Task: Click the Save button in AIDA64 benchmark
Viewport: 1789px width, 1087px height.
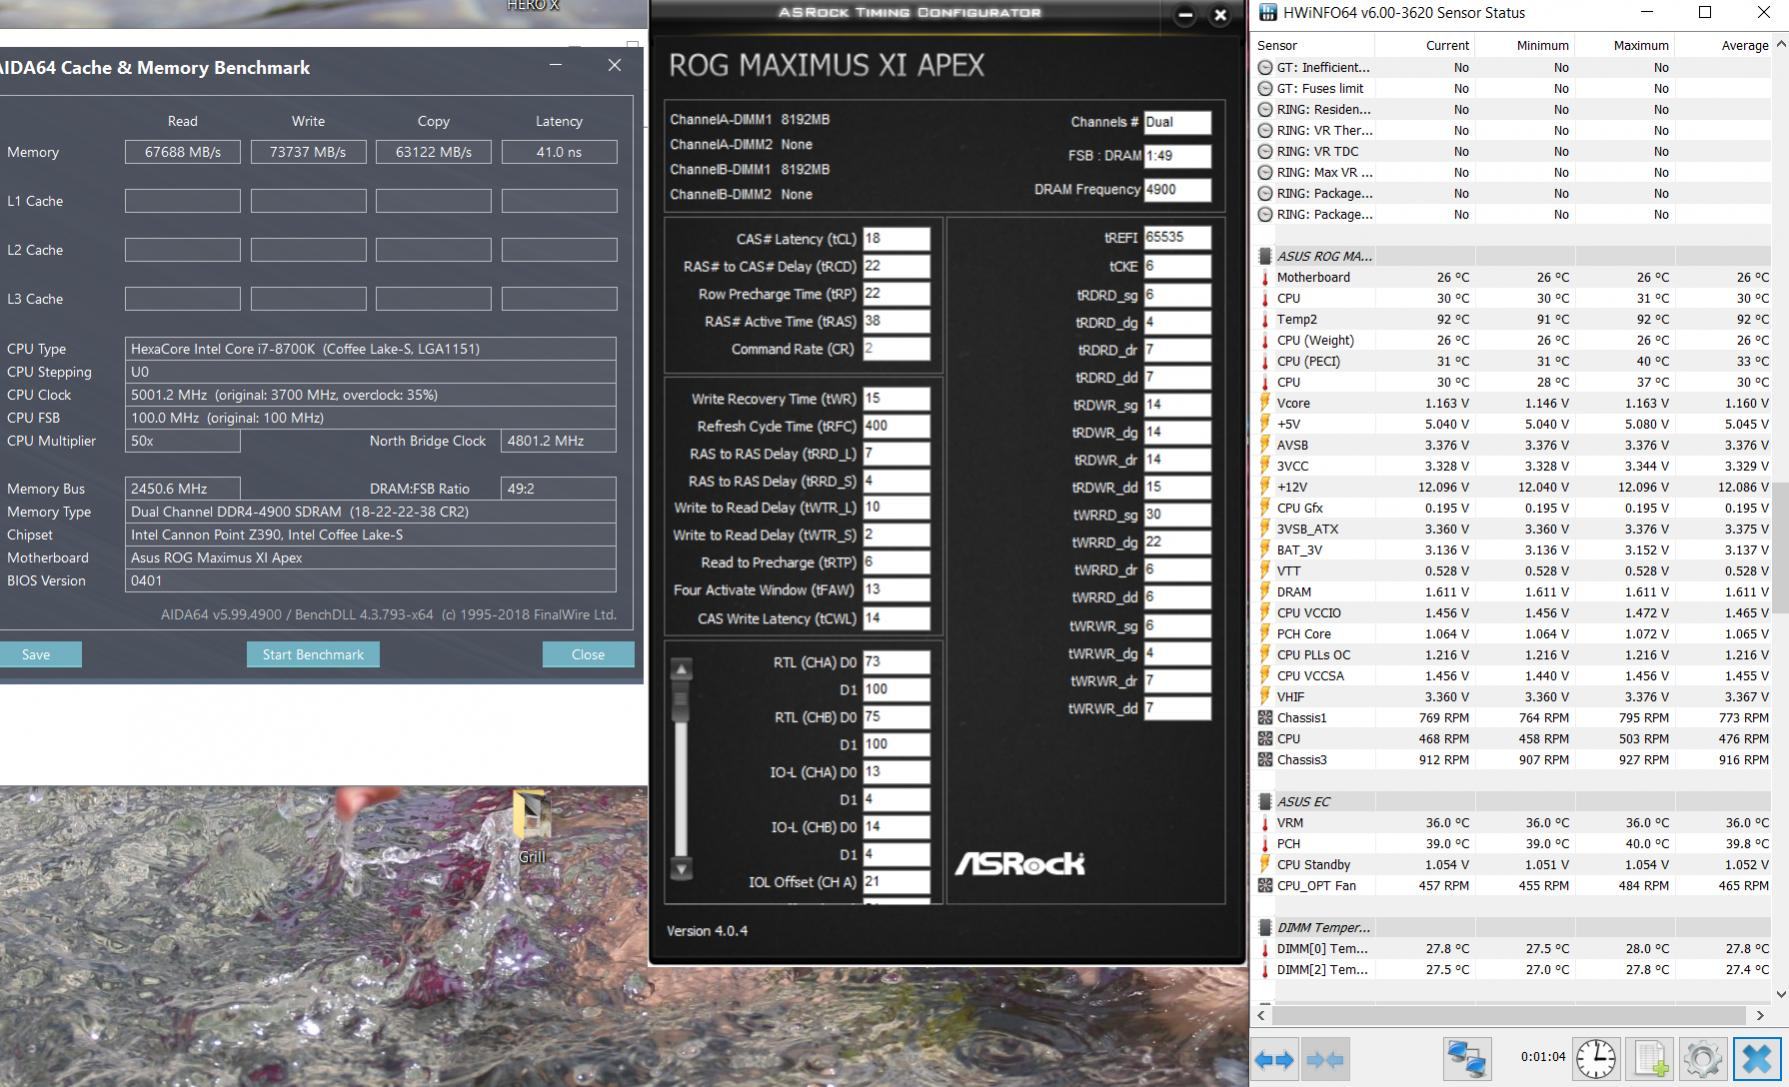Action: pos(38,654)
